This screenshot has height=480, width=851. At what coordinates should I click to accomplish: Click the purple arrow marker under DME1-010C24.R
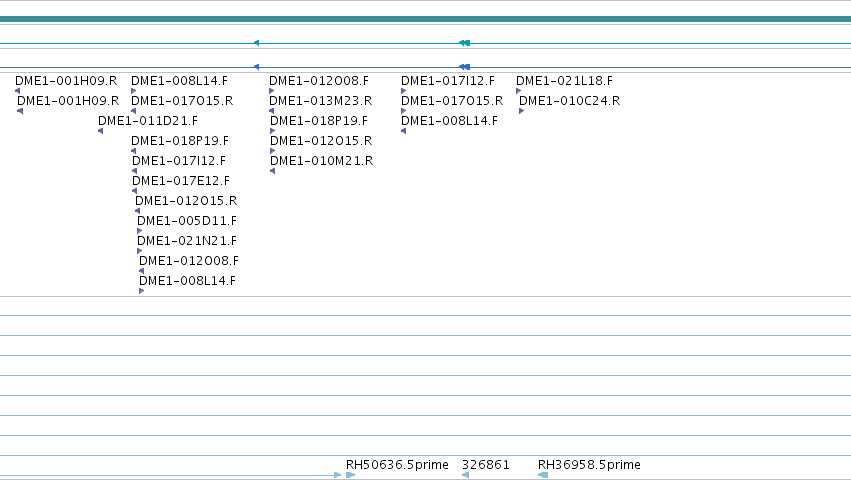click(522, 111)
